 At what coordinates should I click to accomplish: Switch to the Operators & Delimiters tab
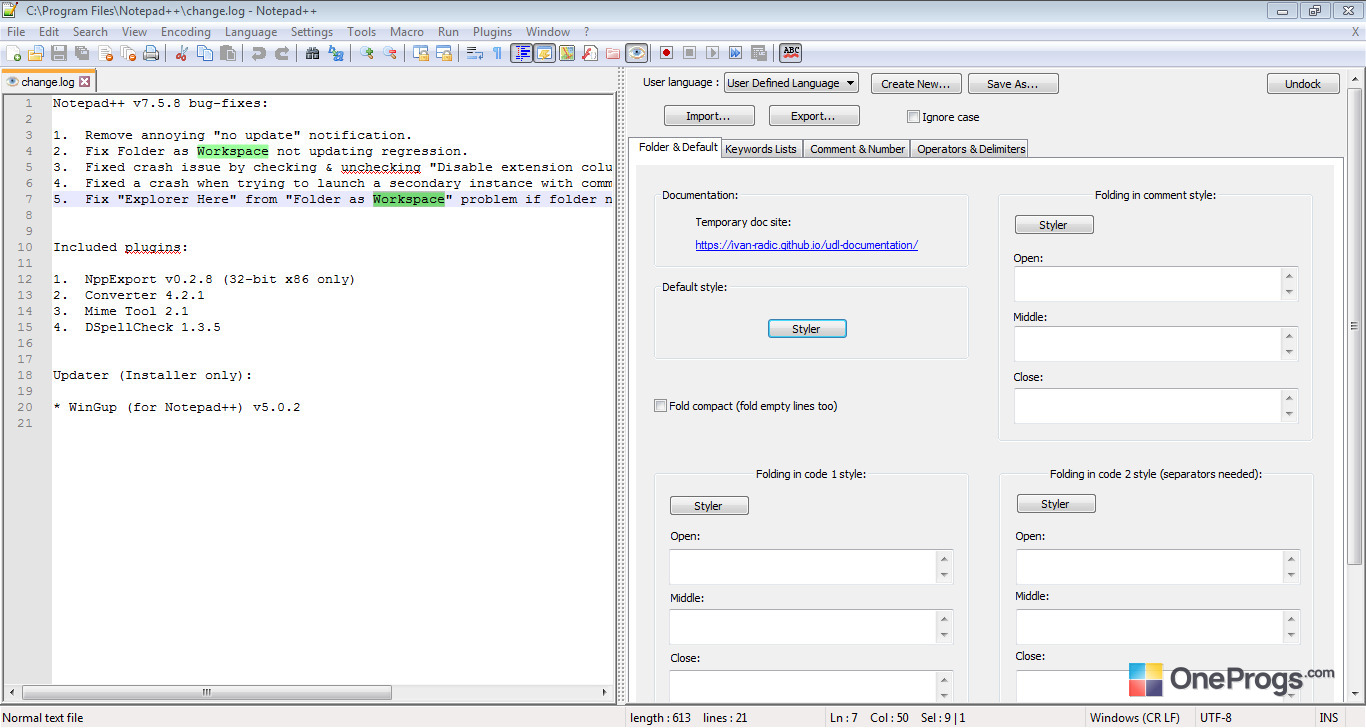click(x=971, y=149)
